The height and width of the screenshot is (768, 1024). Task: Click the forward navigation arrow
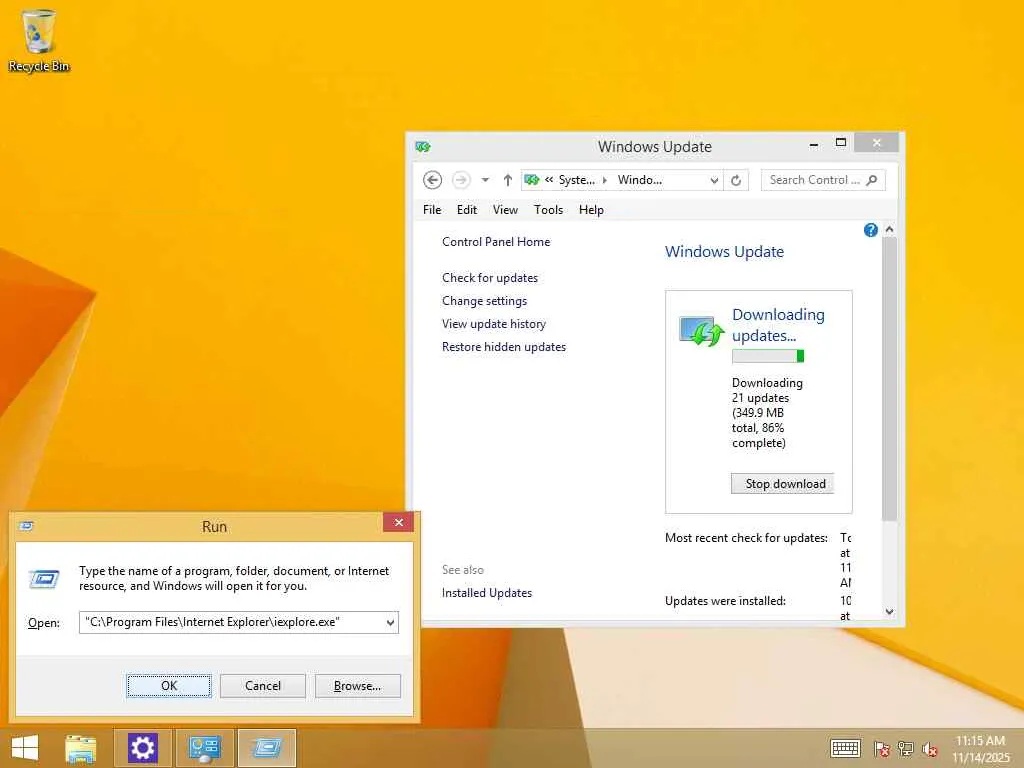[461, 180]
